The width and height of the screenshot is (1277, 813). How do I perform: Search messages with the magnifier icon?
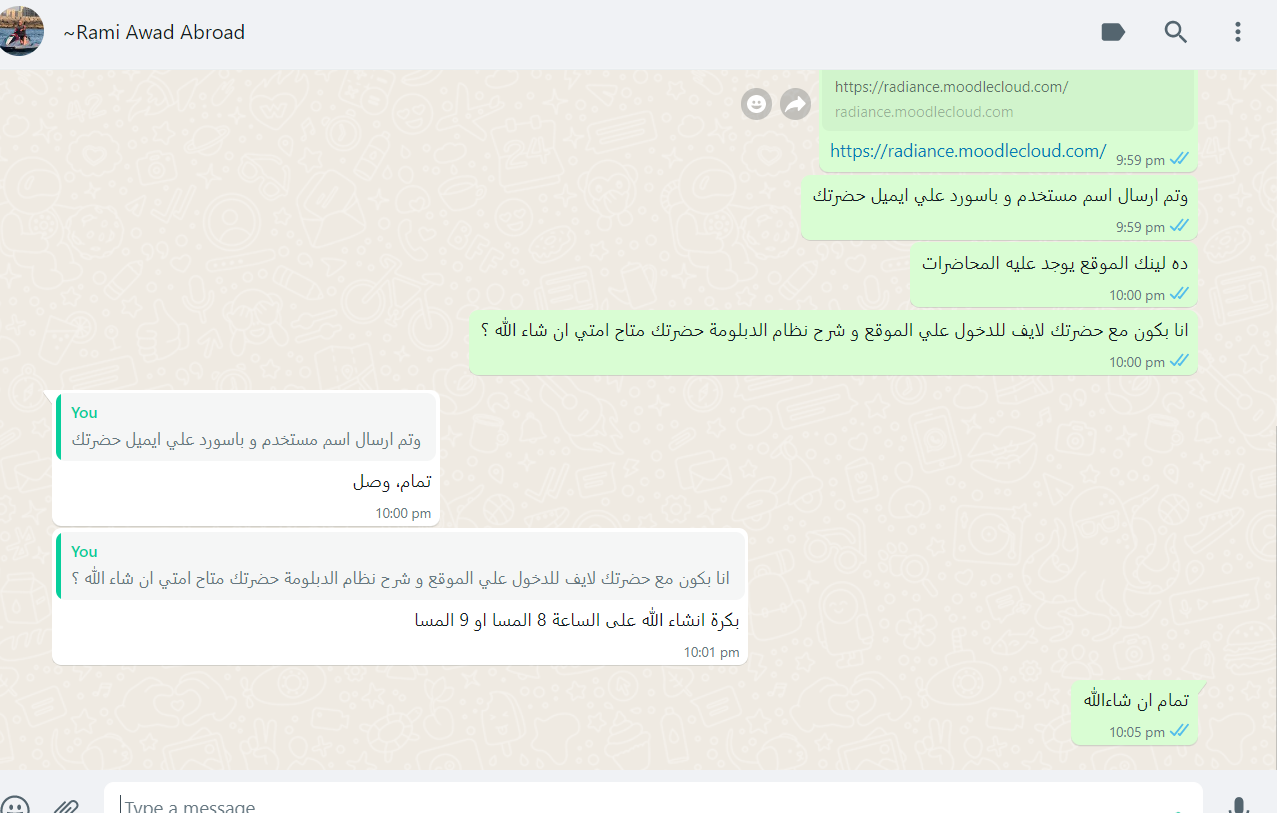[1176, 32]
